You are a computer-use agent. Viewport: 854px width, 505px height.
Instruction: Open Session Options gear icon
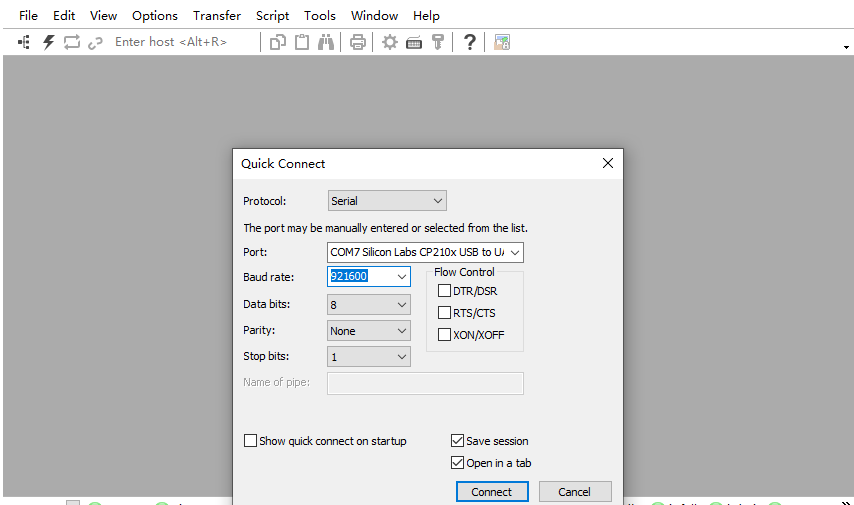389,42
